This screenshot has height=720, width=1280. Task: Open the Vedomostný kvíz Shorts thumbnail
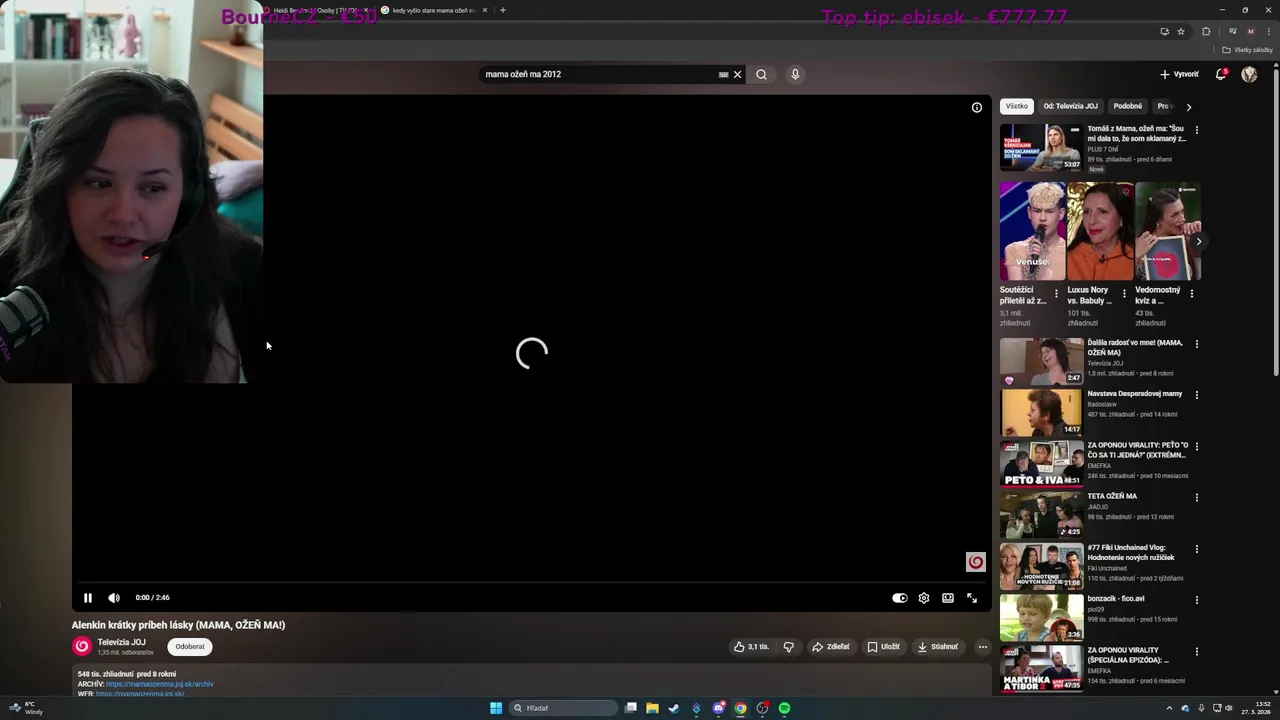[x=1167, y=231]
